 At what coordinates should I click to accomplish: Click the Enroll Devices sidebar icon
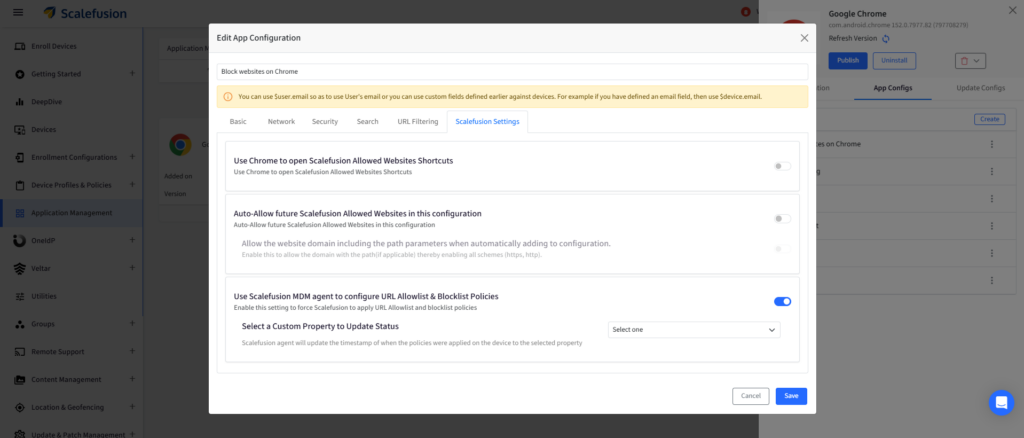pos(20,46)
